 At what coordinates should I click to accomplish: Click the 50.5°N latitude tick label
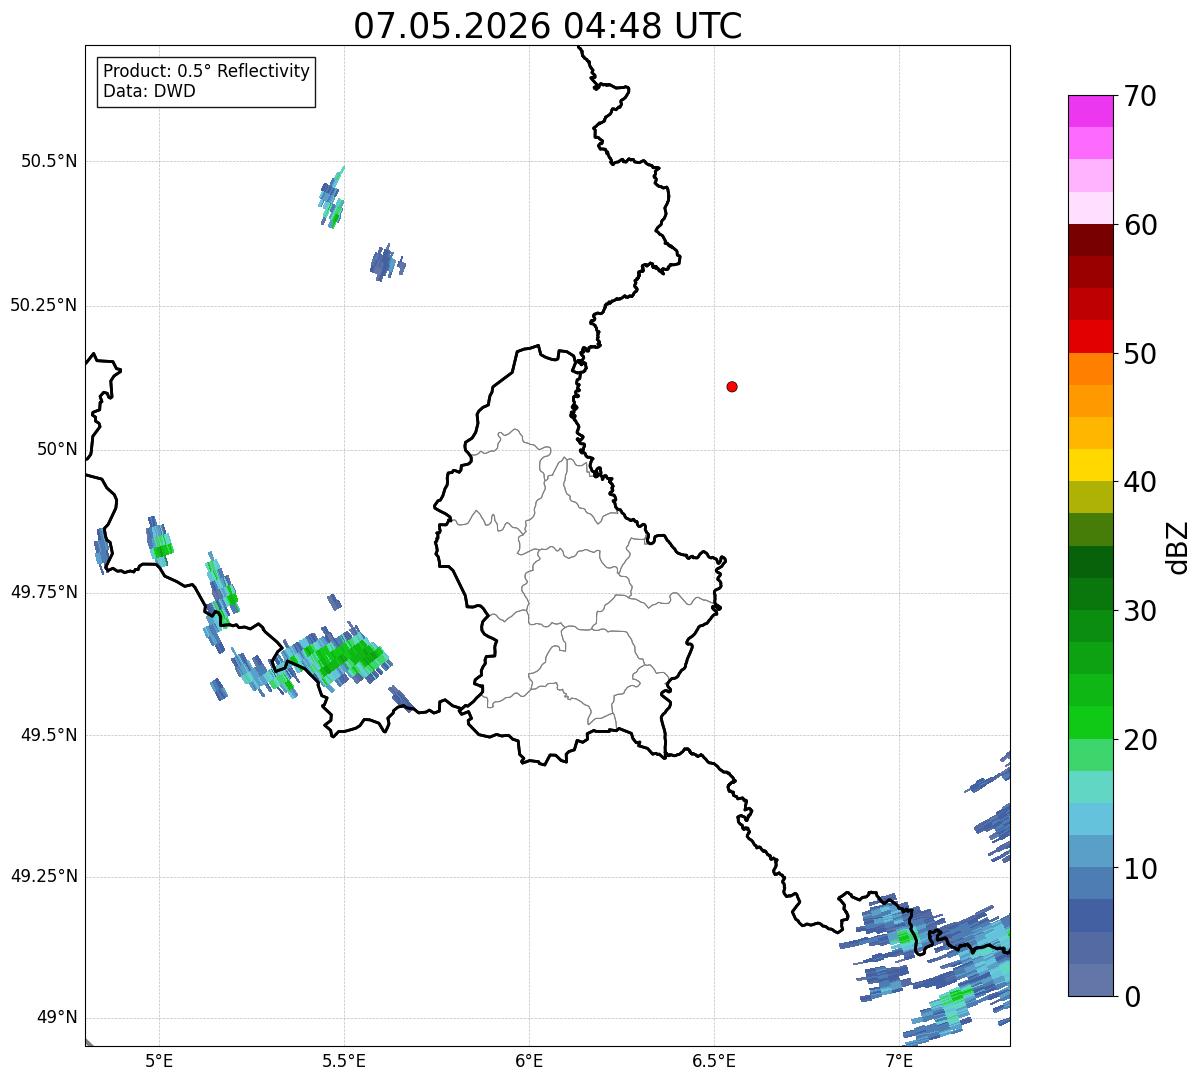coord(49,161)
